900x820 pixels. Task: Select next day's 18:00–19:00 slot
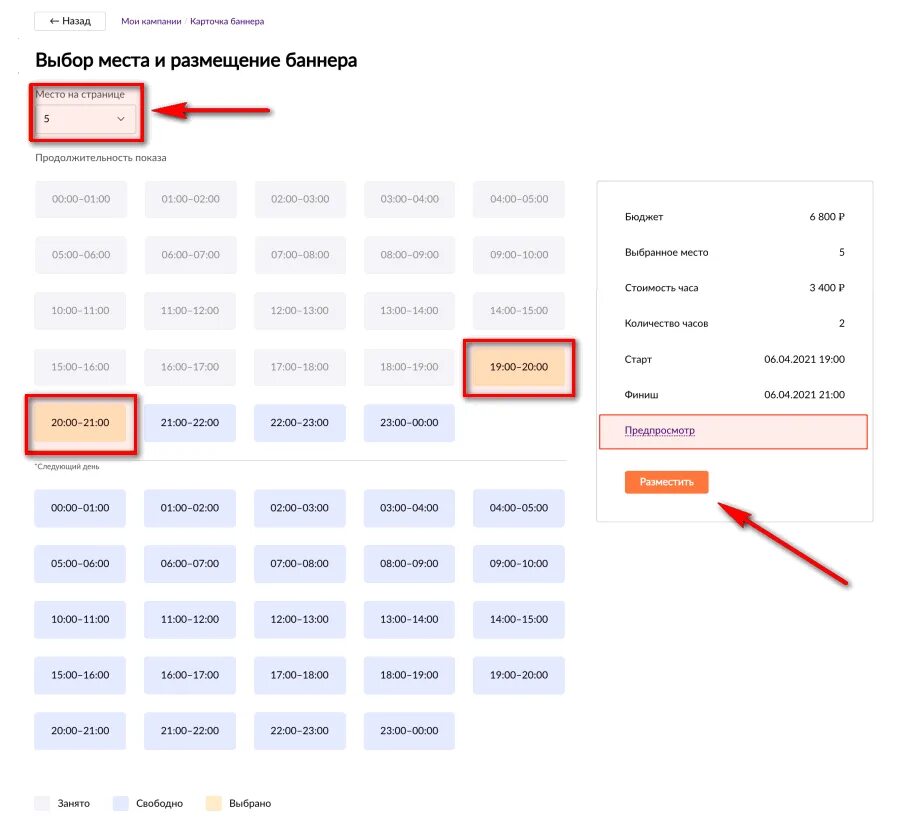pos(409,675)
